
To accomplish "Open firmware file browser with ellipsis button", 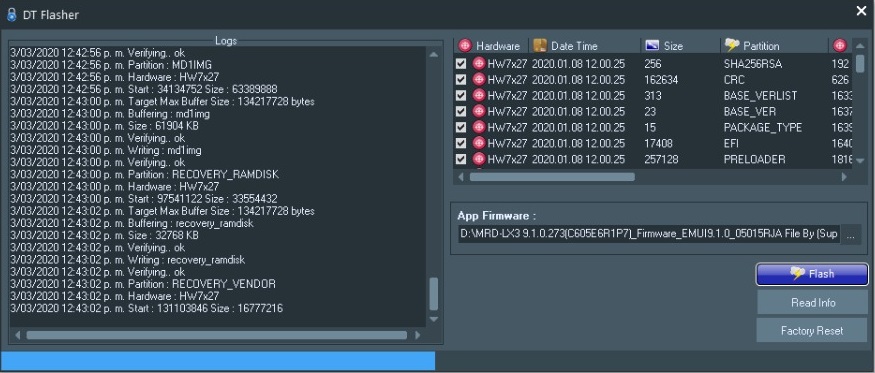I will pos(850,234).
